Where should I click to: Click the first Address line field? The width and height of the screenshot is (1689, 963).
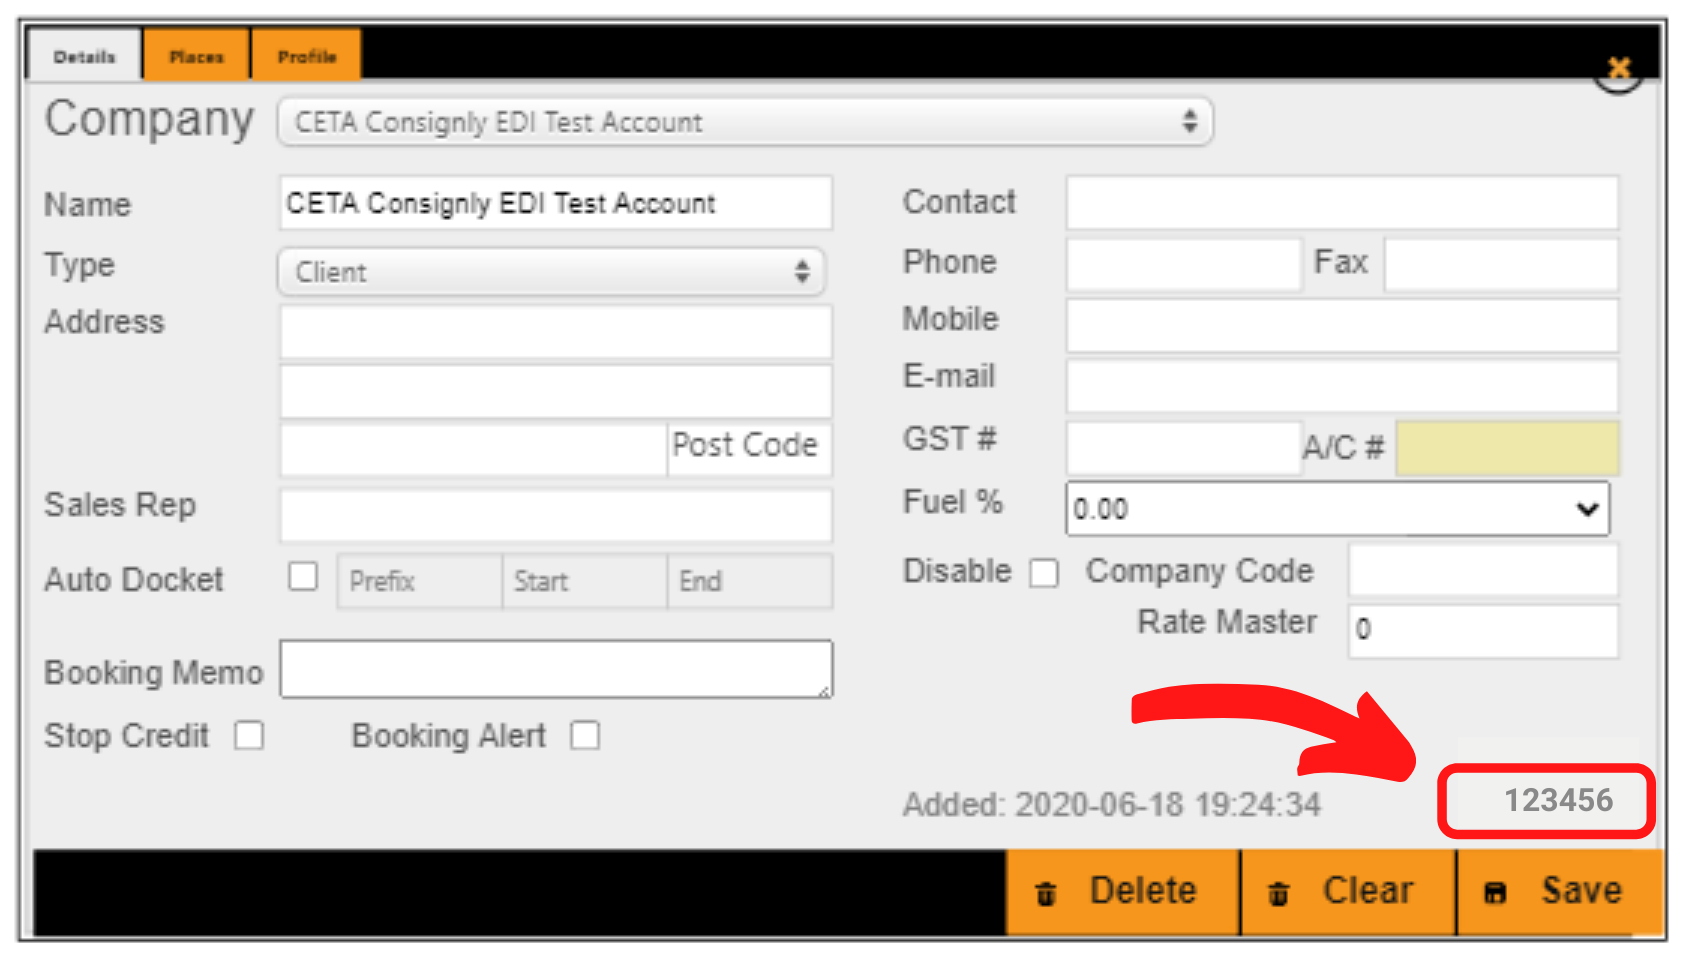click(x=556, y=331)
